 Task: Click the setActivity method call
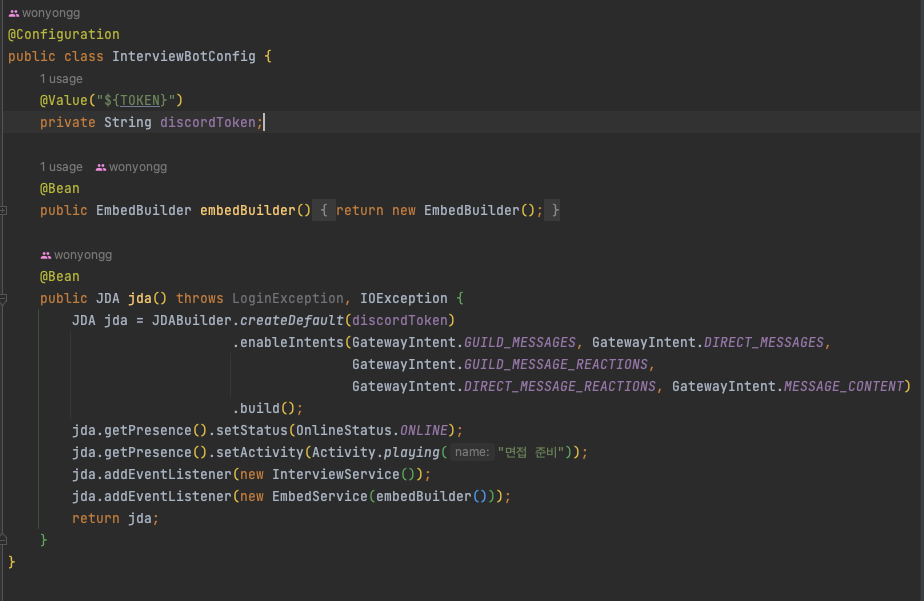point(259,453)
